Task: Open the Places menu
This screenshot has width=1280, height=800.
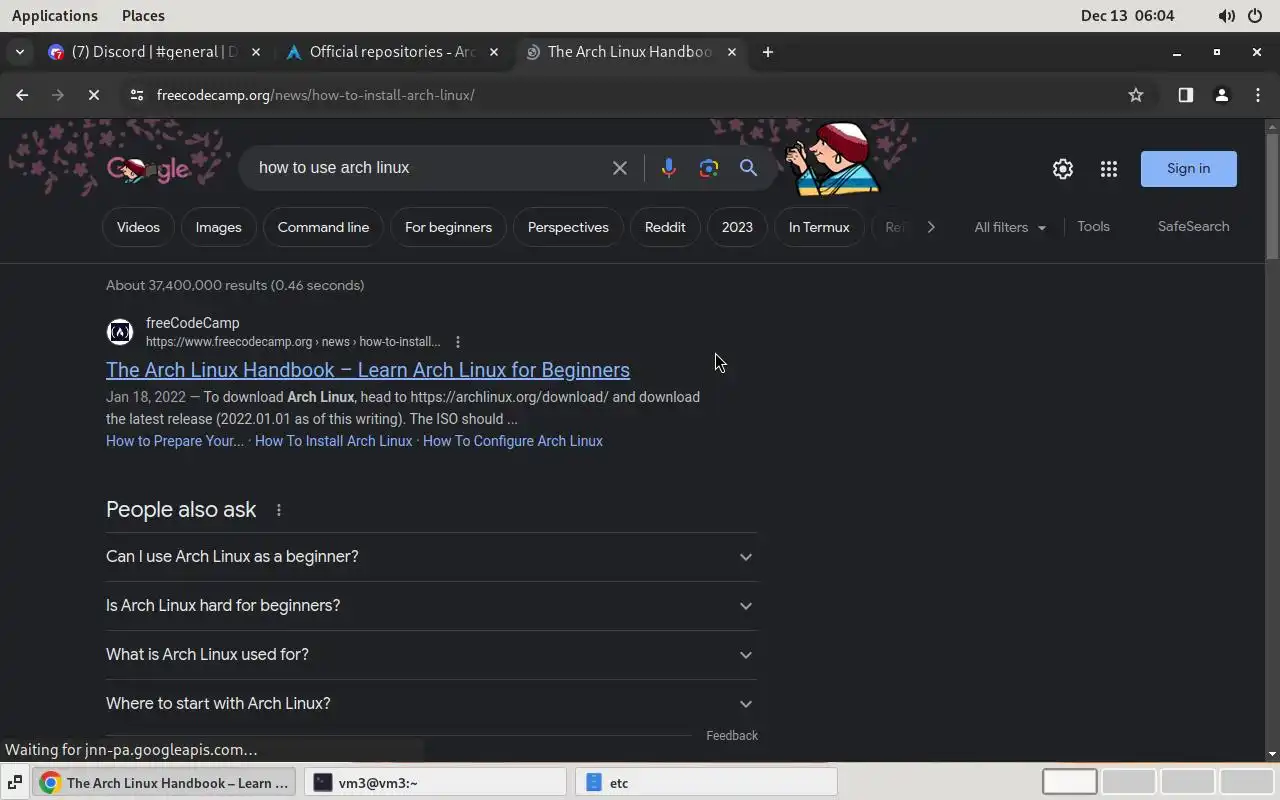Action: click(x=143, y=16)
